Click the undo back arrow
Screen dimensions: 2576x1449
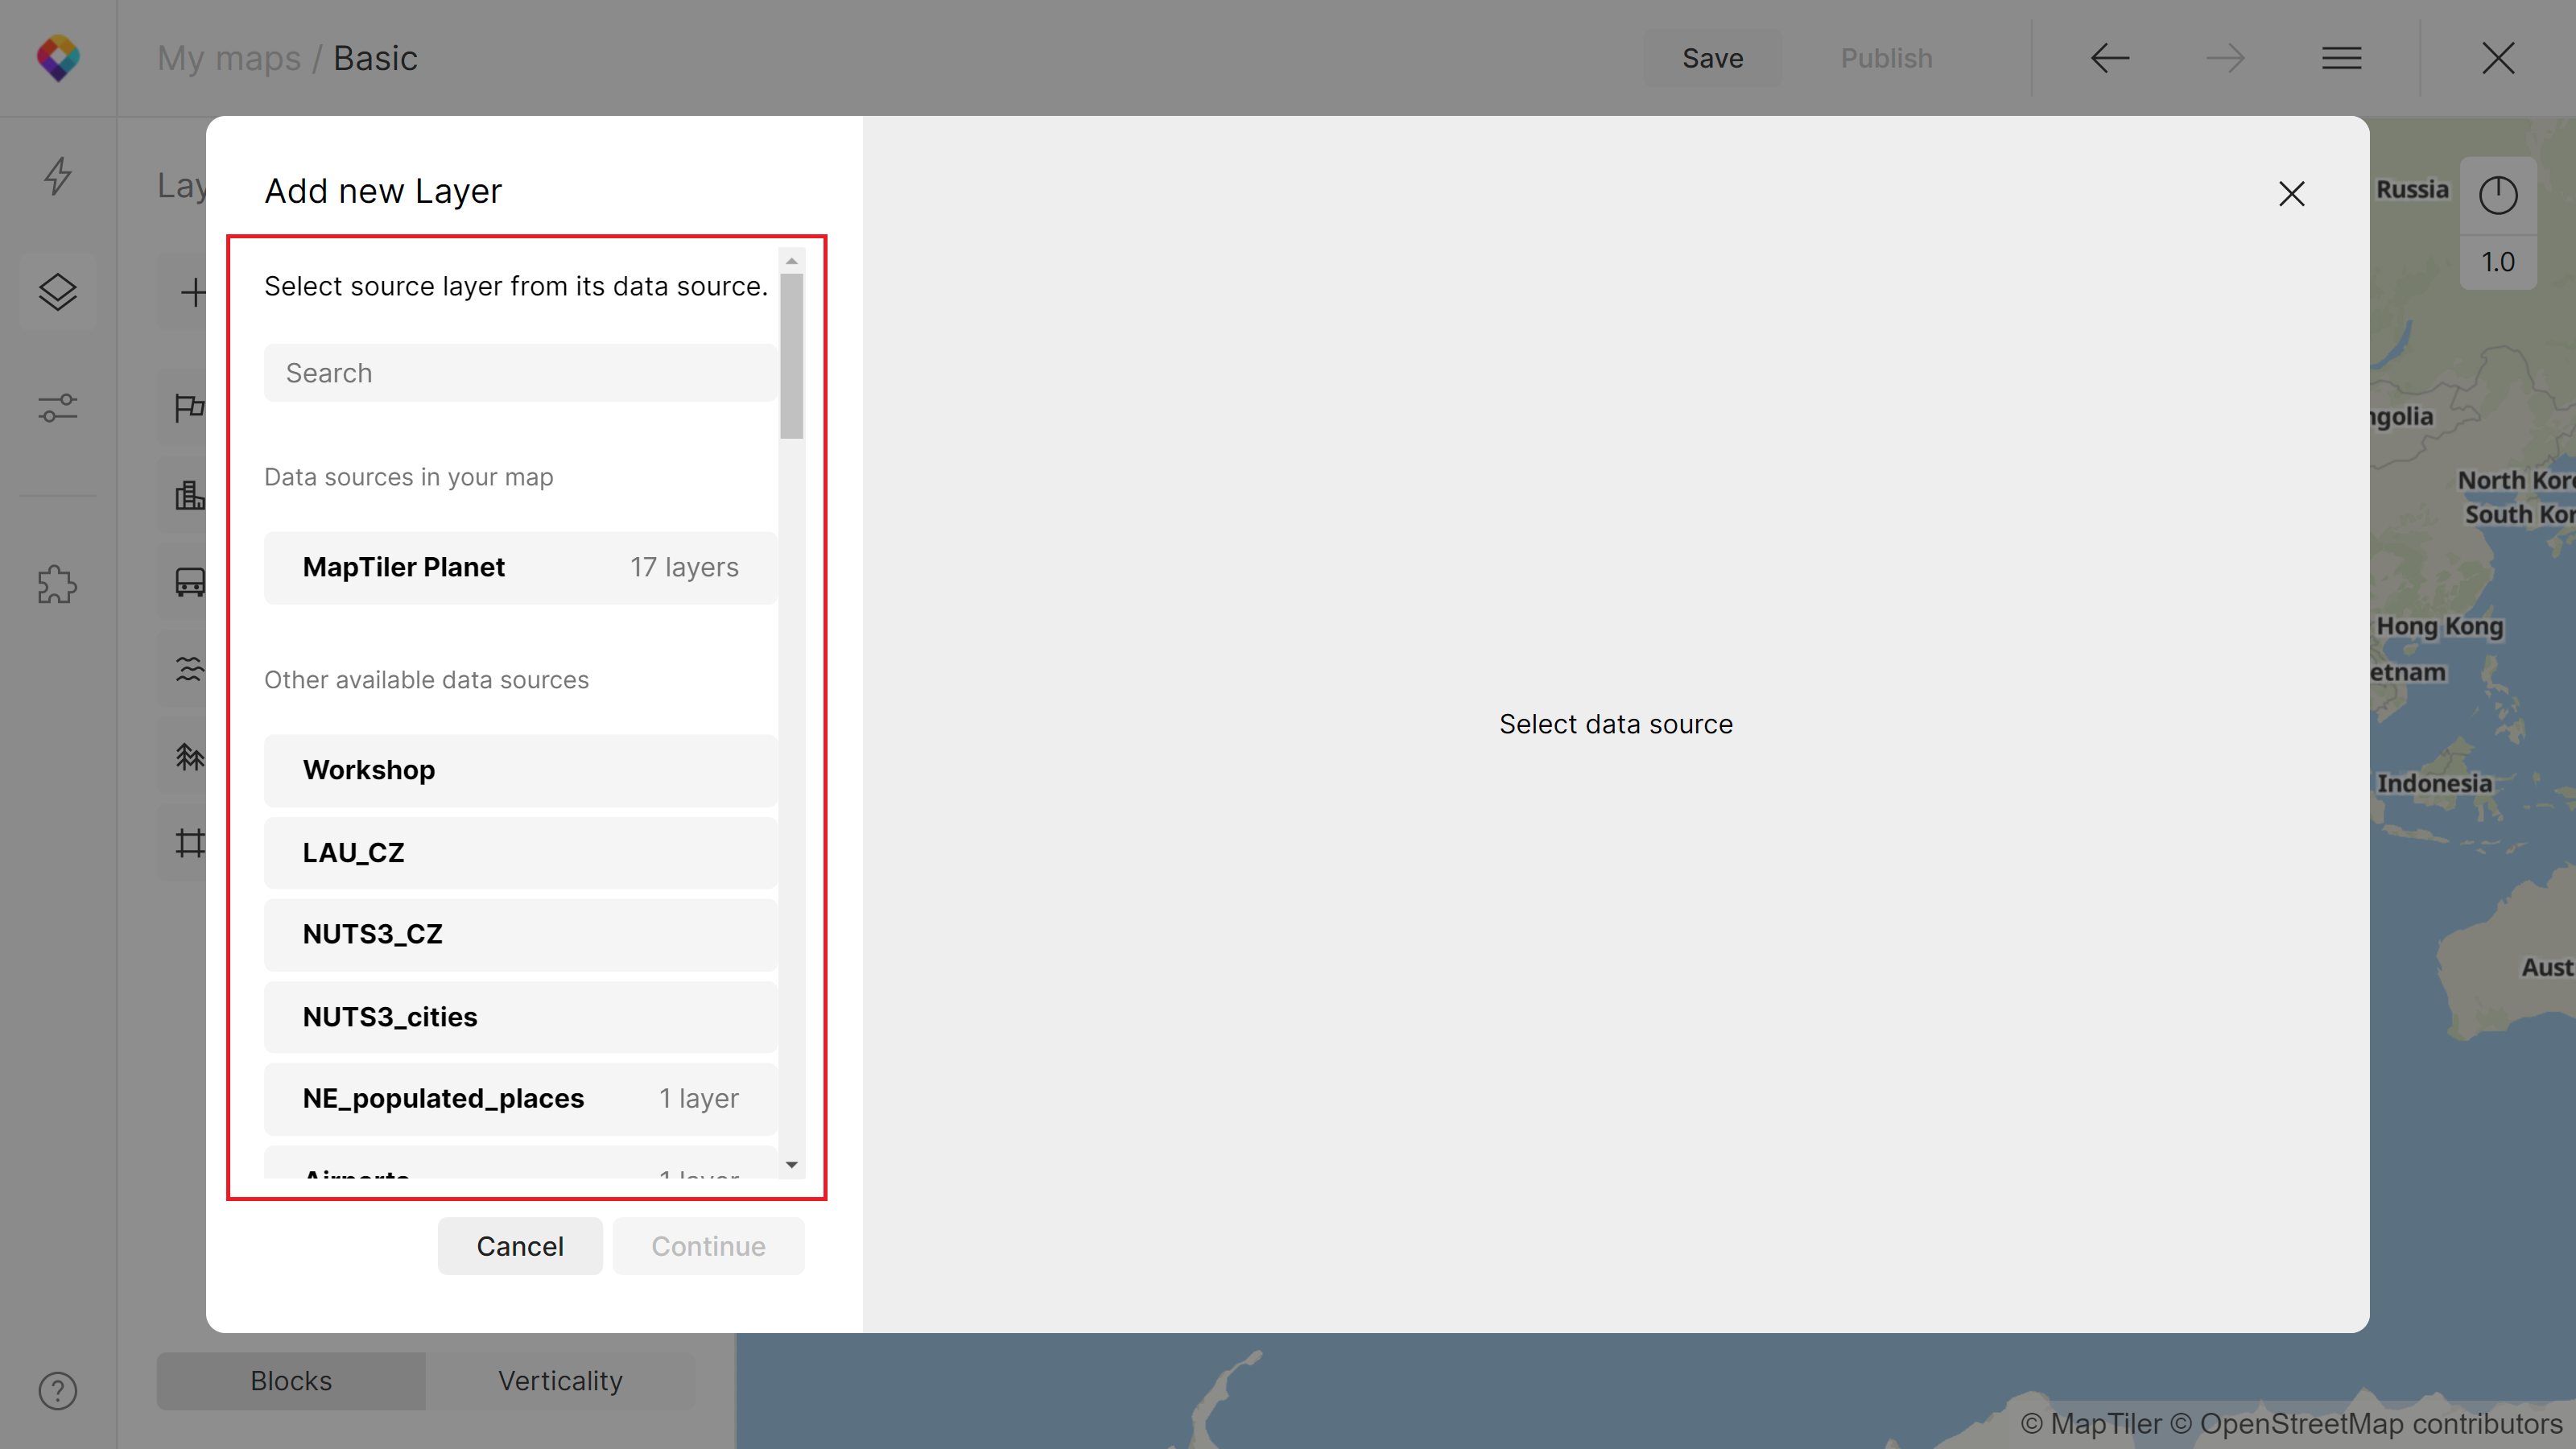click(2110, 58)
